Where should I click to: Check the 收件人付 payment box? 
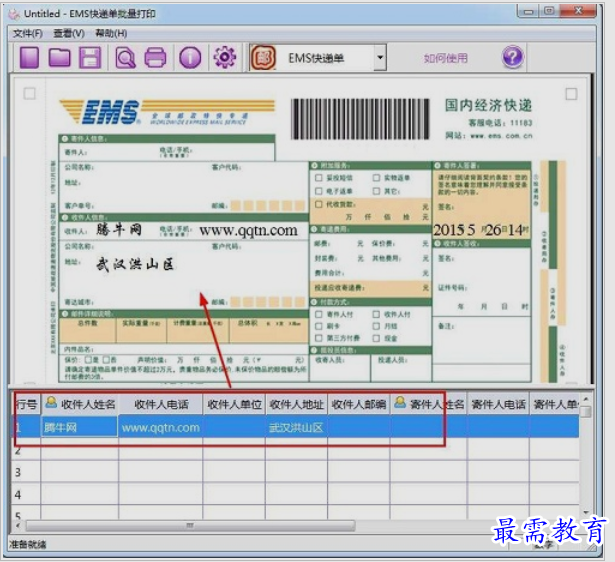coord(376,314)
